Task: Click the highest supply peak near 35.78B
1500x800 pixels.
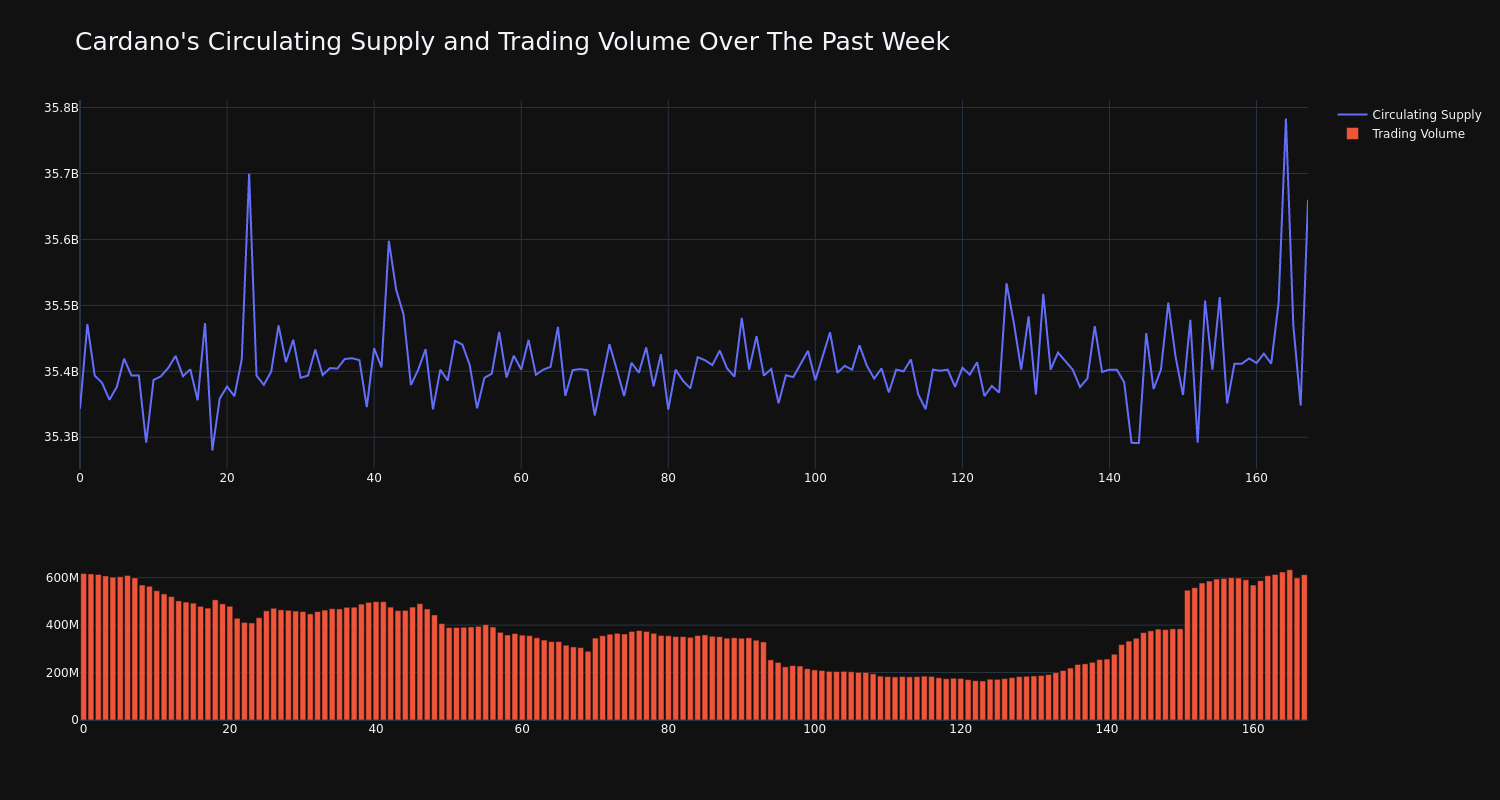Action: click(1286, 120)
